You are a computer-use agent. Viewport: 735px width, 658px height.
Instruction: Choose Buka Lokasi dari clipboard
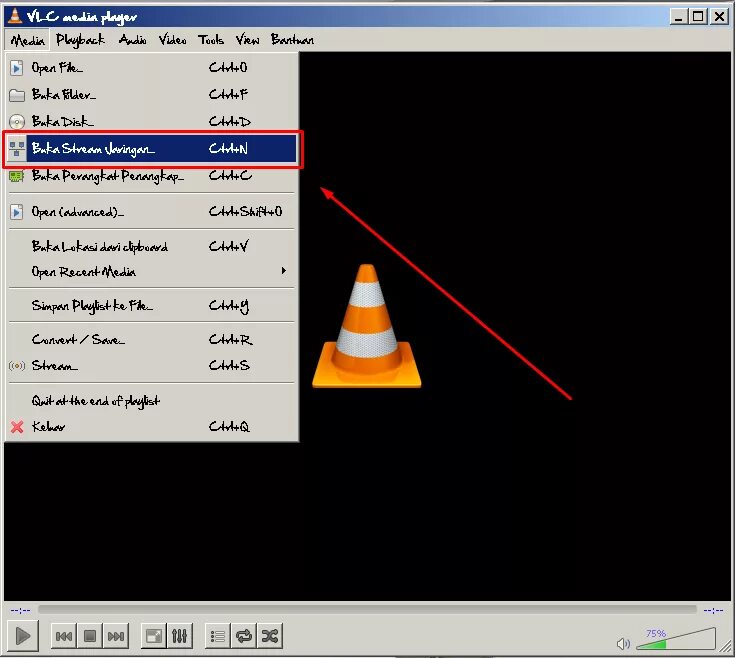[152, 247]
